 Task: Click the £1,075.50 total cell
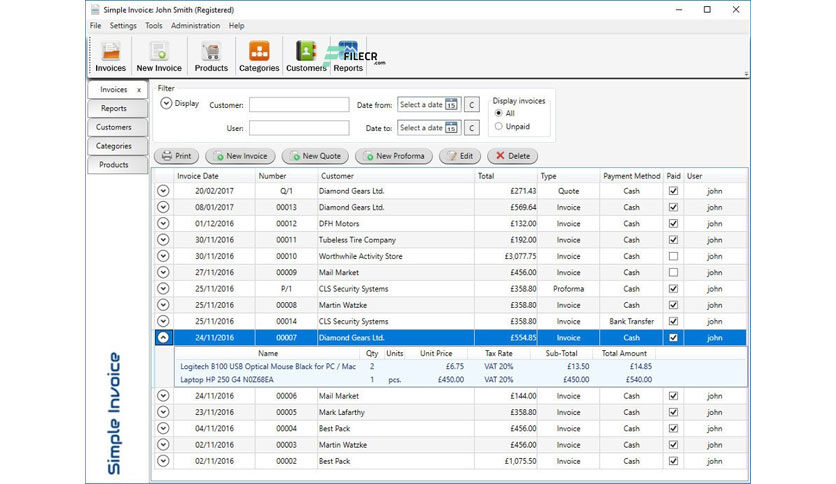(506, 461)
